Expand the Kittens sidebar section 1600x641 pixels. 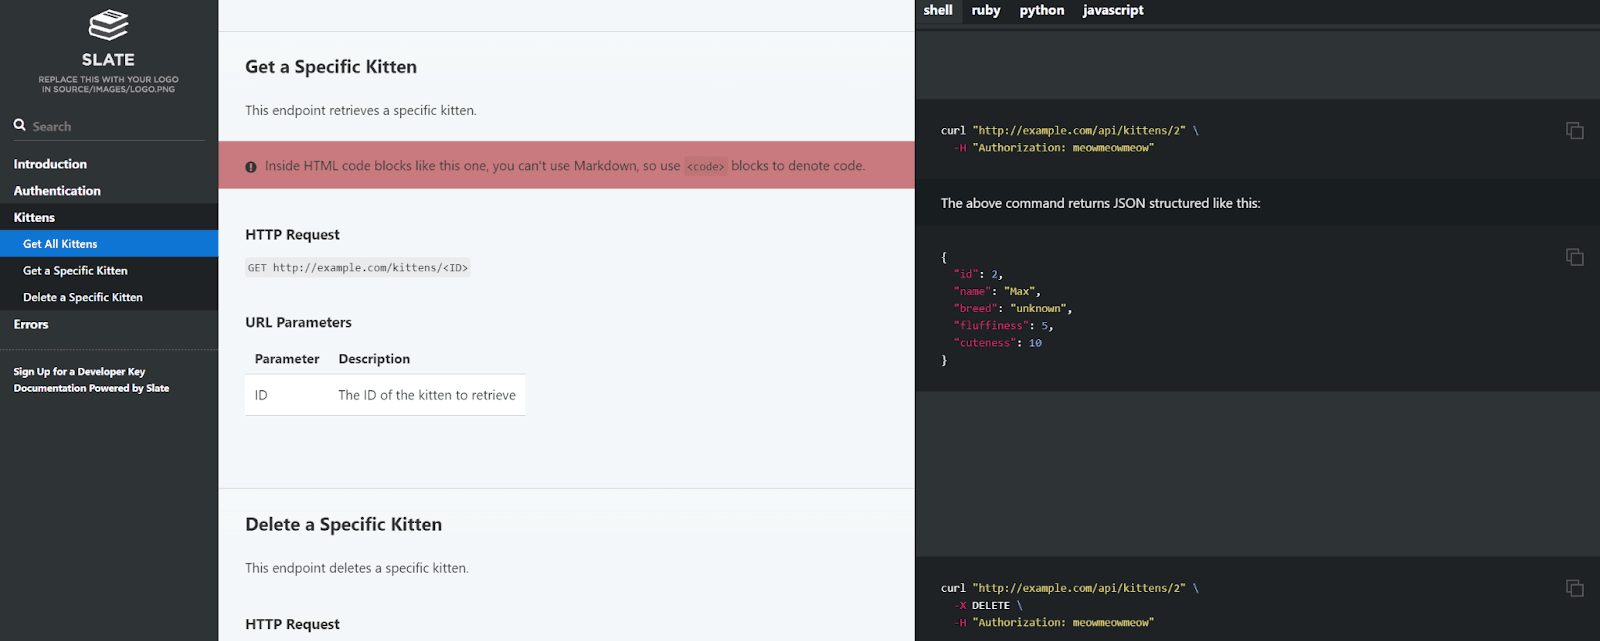[34, 218]
